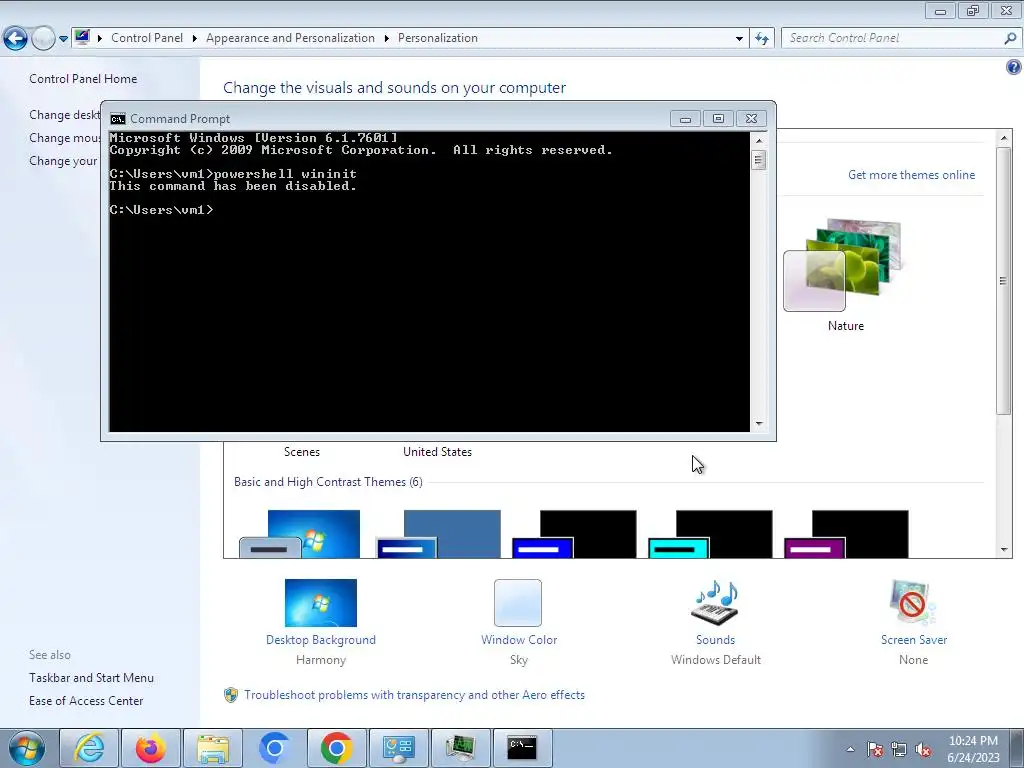1024x768 pixels.
Task: Open Taskbar and Start Menu link
Action: point(91,678)
